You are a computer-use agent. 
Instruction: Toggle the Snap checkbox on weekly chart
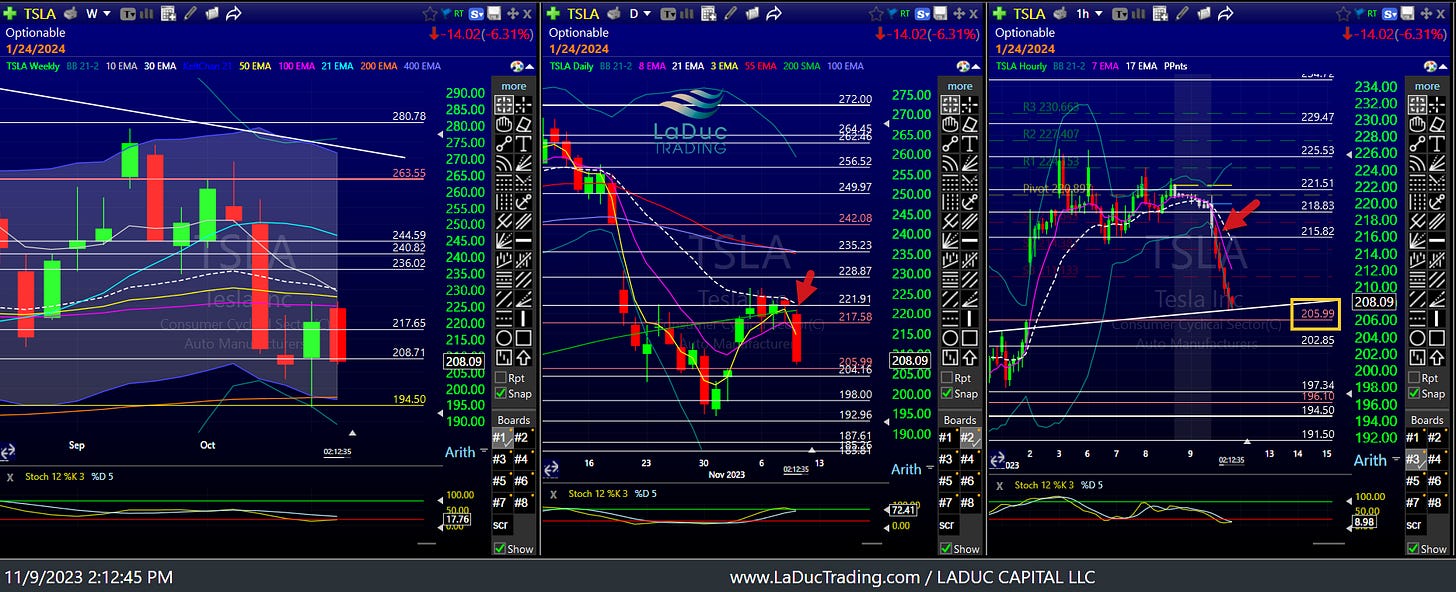pyautogui.click(x=500, y=393)
